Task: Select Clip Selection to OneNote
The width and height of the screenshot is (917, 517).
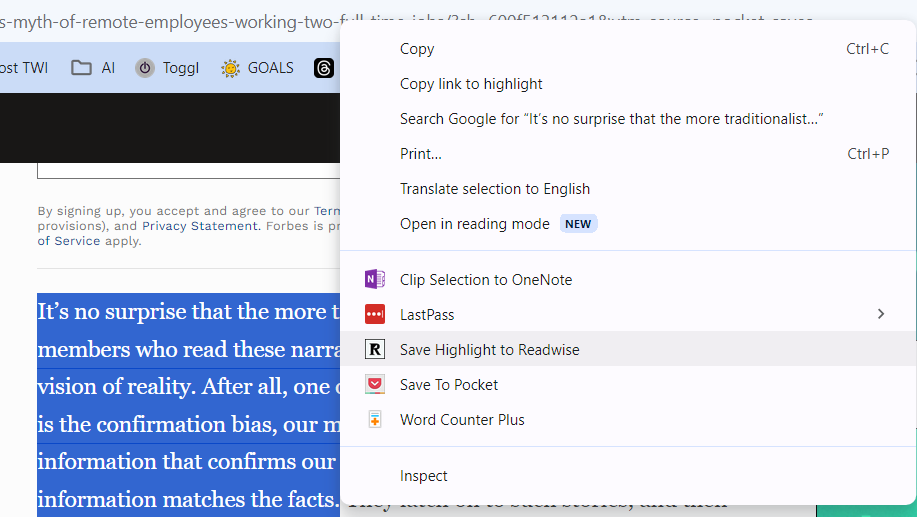Action: click(x=628, y=280)
